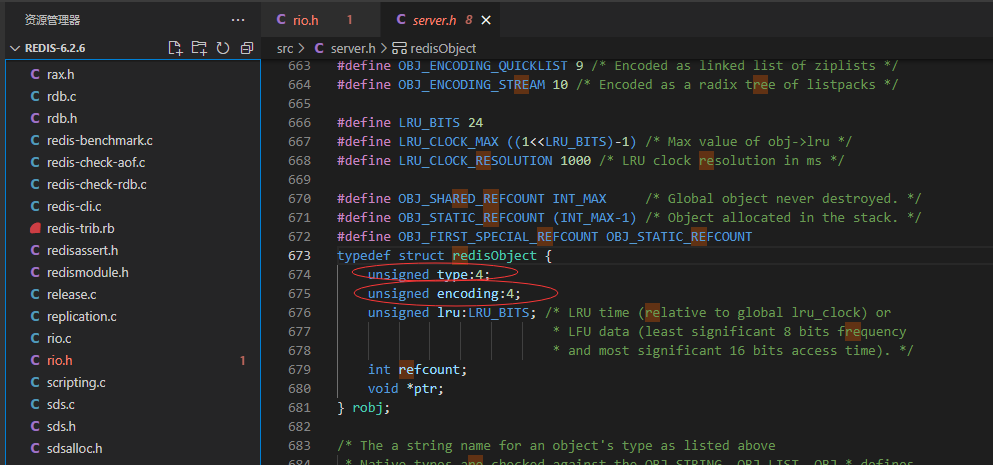Click OBJ_SHARED_REFCOUNT macro on line 670

point(472,199)
